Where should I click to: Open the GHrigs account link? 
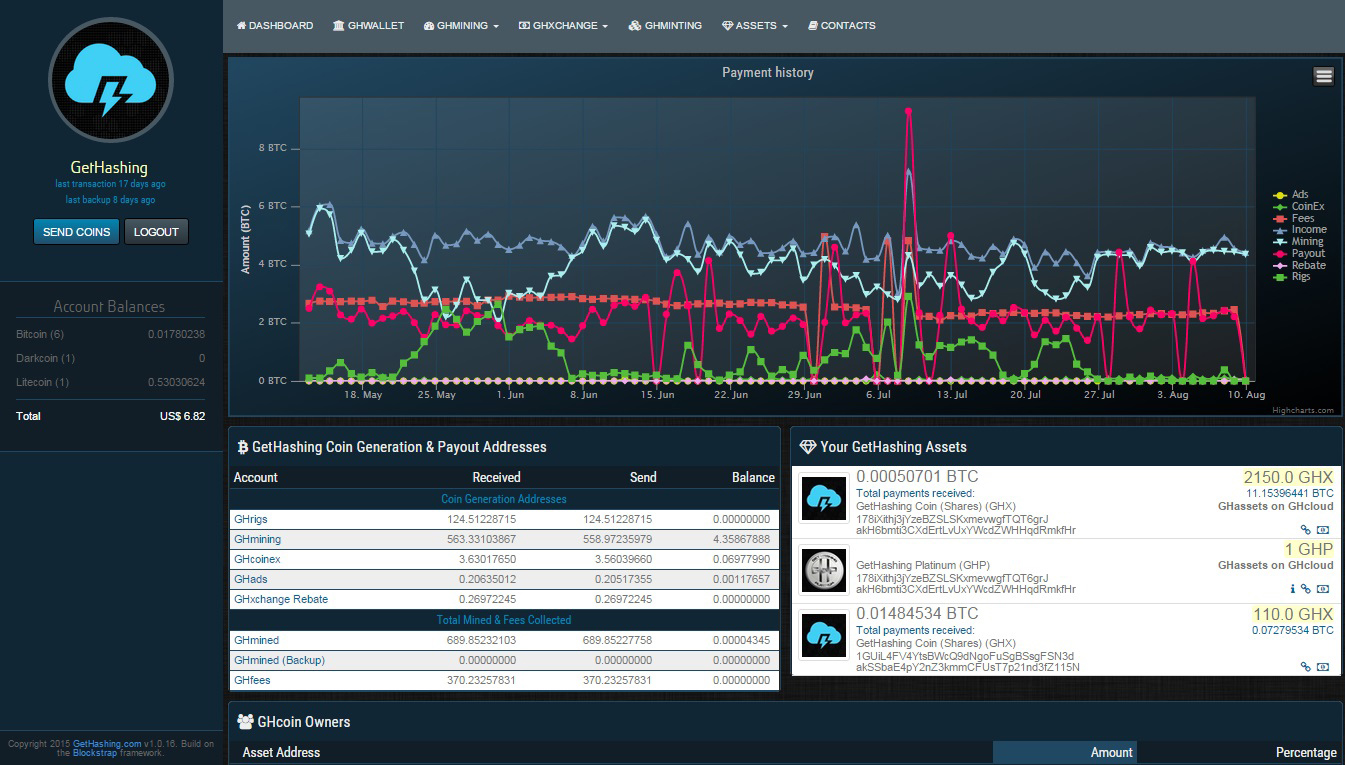[250, 519]
